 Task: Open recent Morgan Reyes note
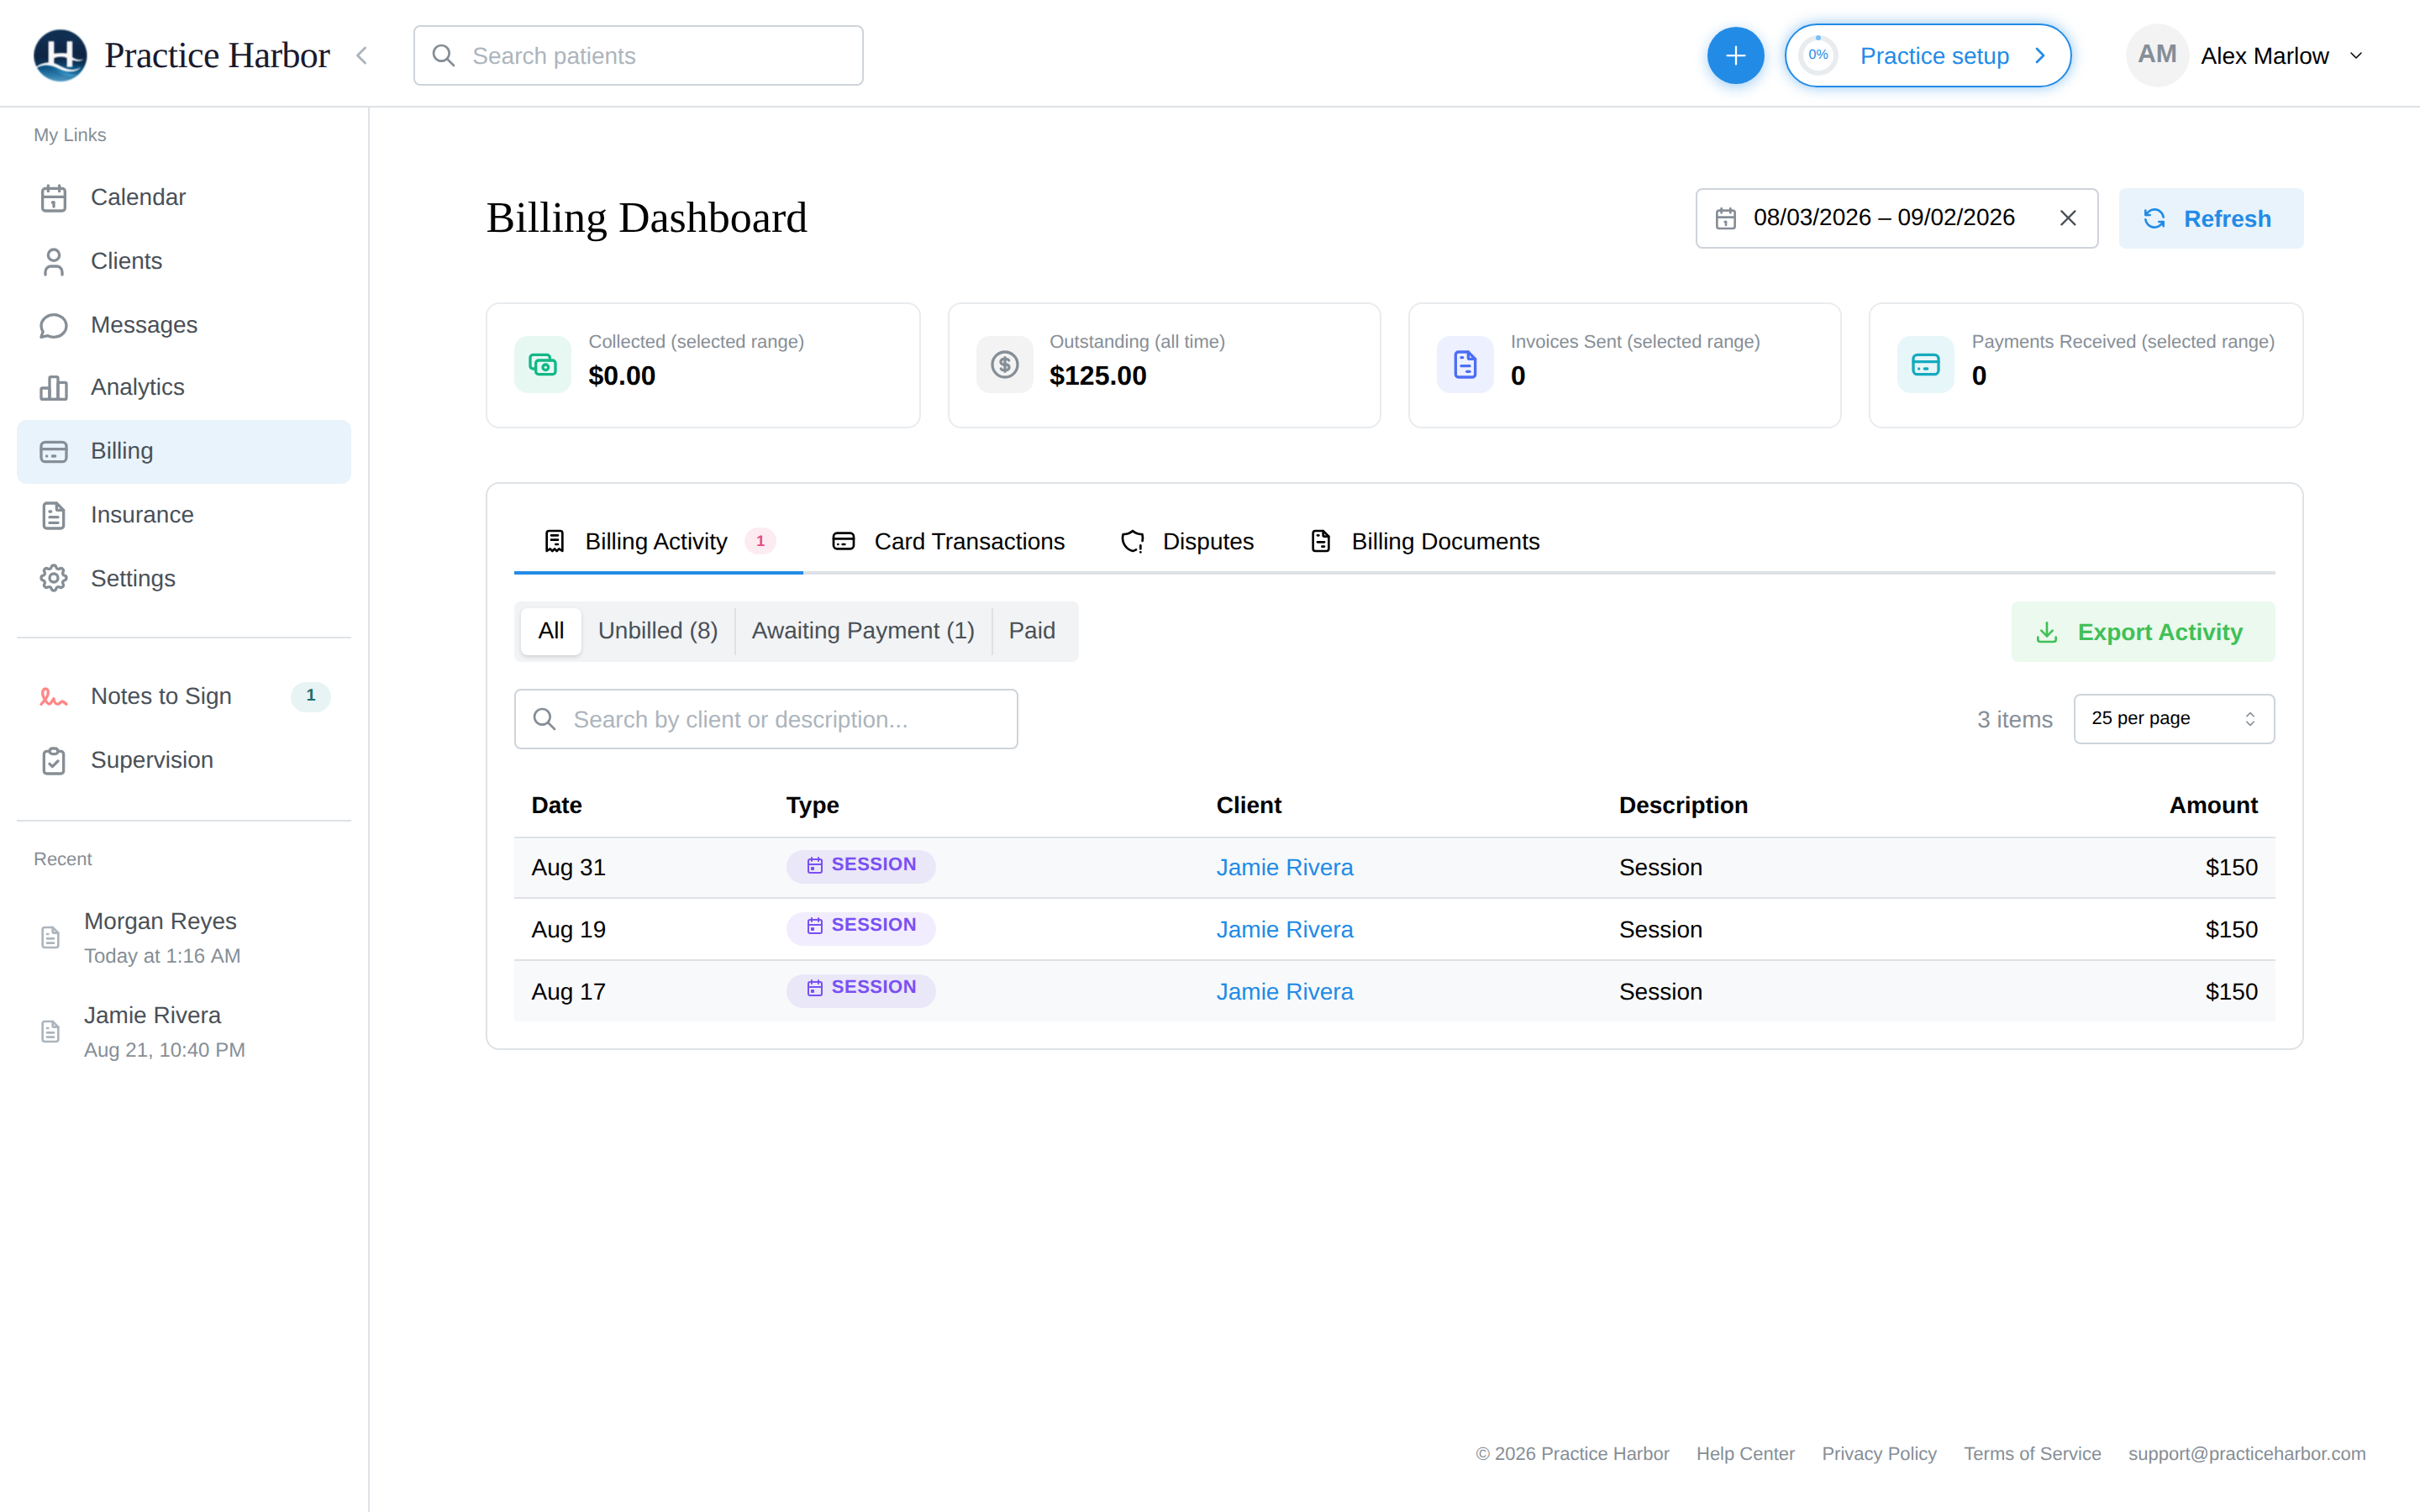(x=184, y=937)
